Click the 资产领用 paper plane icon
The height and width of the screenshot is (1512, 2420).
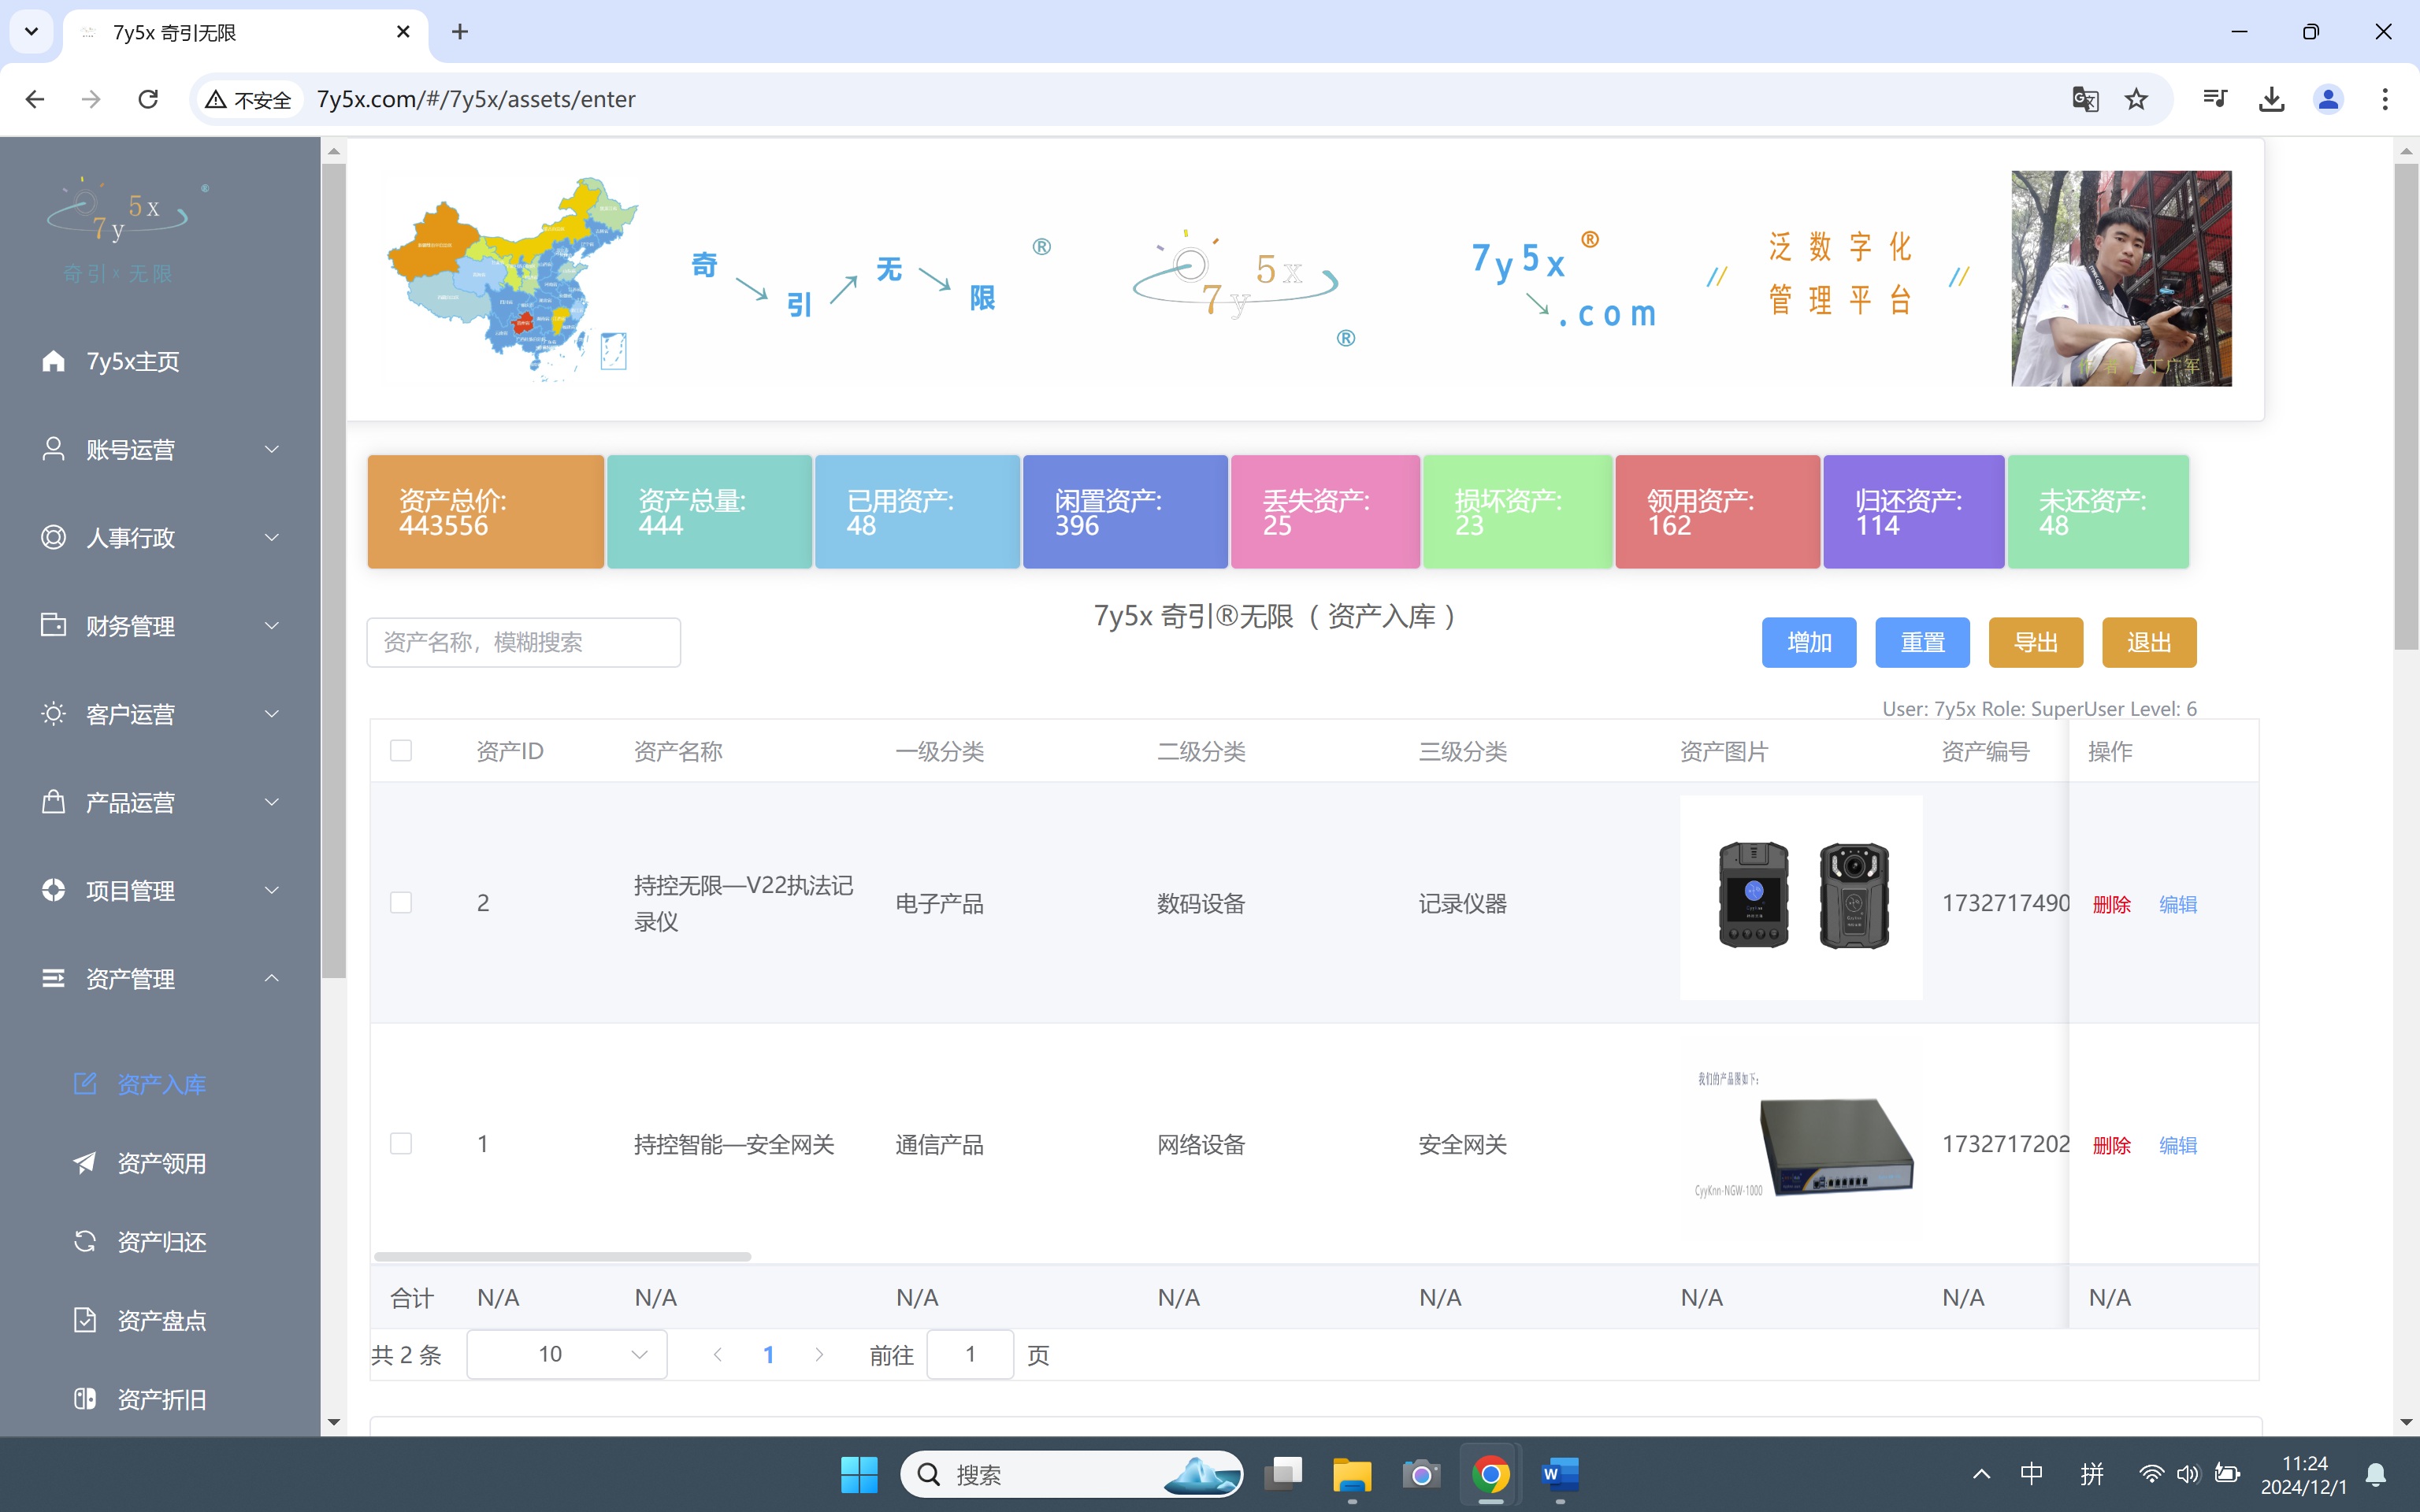coord(85,1163)
